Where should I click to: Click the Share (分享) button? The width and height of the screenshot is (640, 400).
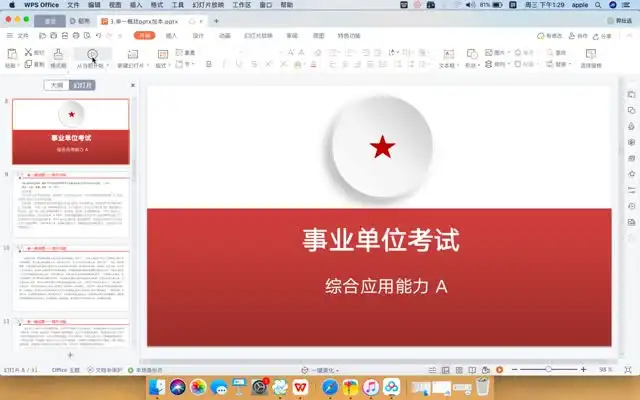coord(603,35)
